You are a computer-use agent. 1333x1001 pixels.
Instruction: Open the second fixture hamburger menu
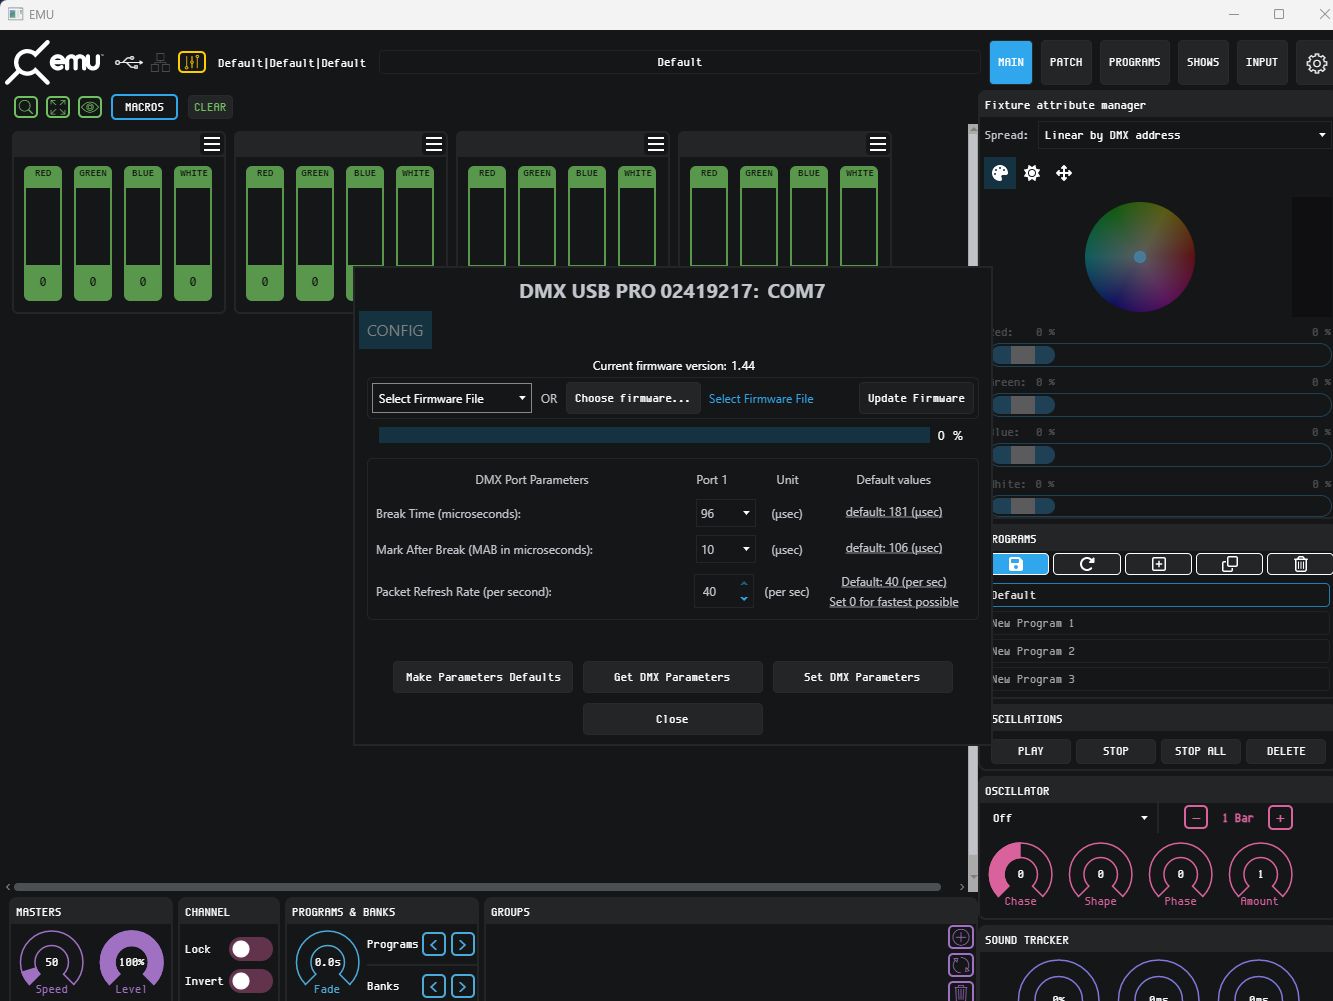tap(434, 144)
